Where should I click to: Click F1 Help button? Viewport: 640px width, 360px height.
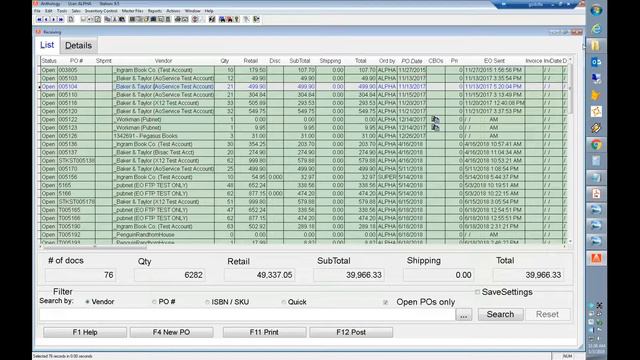click(85, 332)
